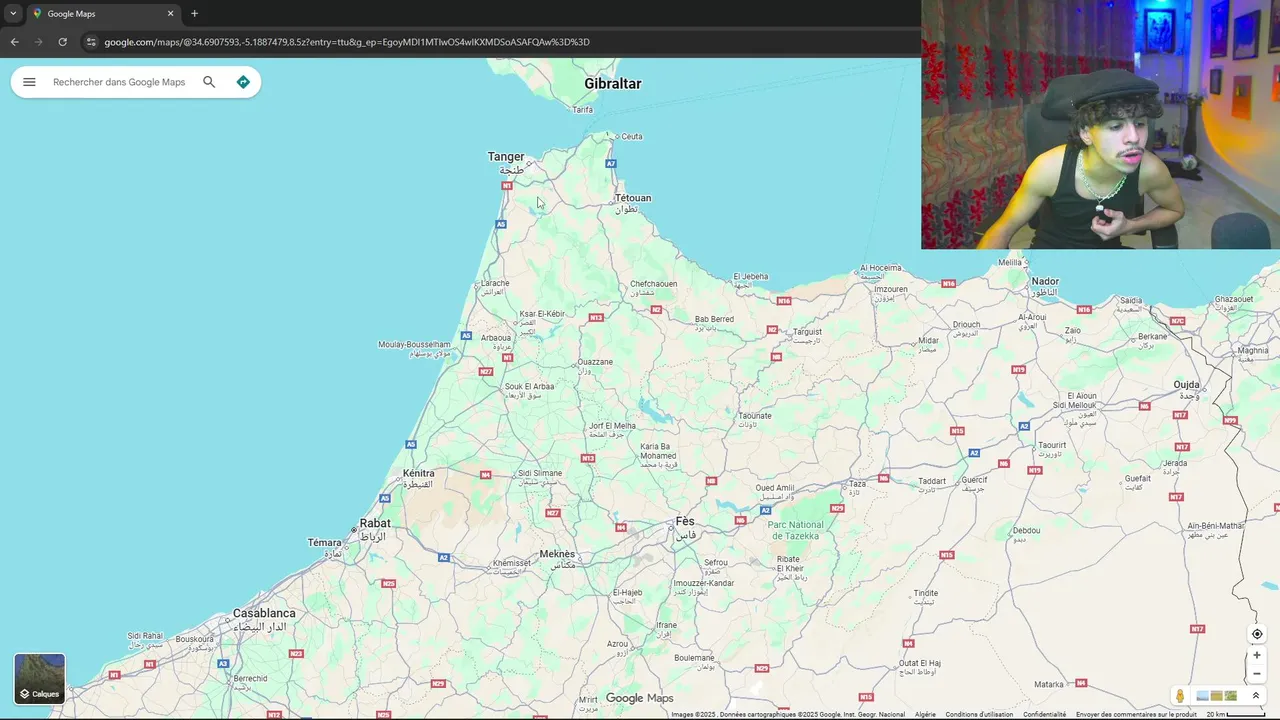
Task: Click the Al Hoceima label
Action: click(883, 268)
